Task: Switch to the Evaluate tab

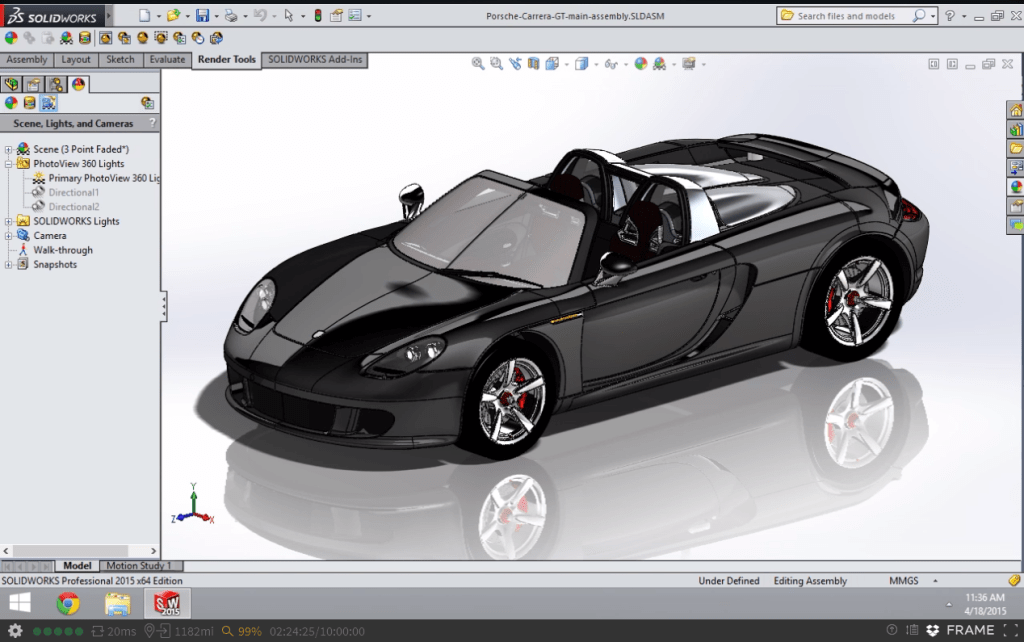Action: pyautogui.click(x=167, y=60)
